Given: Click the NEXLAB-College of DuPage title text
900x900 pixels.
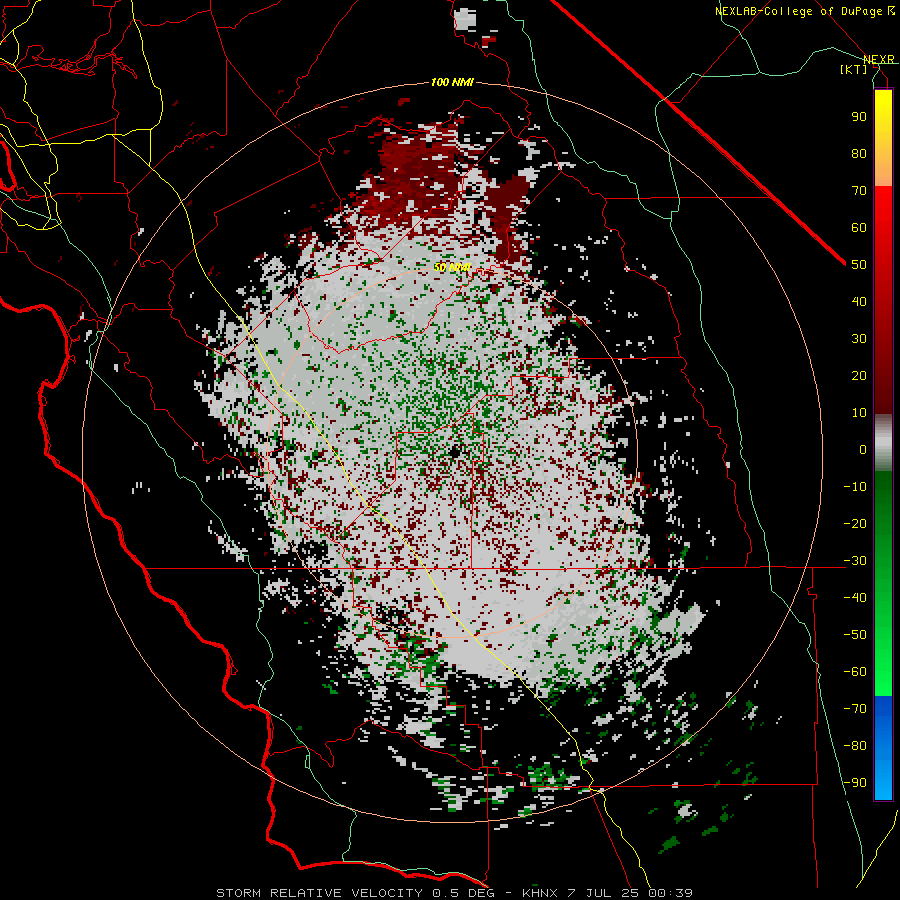Looking at the screenshot, I should [x=805, y=11].
